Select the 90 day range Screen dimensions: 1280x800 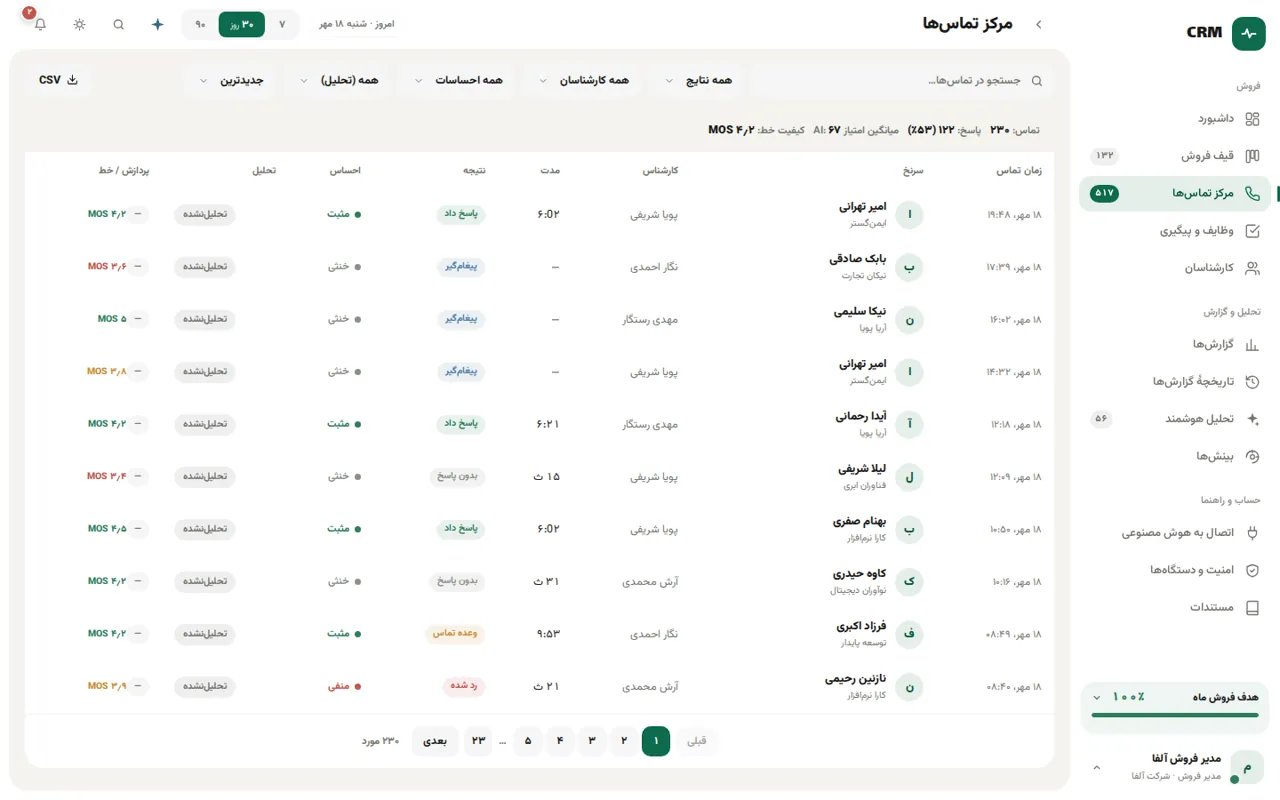(200, 24)
